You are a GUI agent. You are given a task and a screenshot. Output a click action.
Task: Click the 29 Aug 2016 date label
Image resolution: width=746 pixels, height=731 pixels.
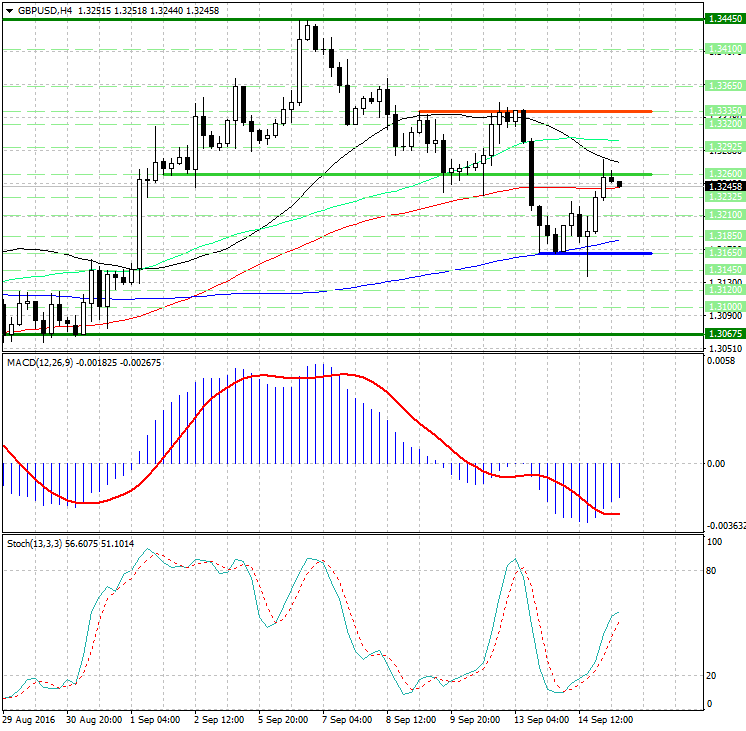coord(29,719)
